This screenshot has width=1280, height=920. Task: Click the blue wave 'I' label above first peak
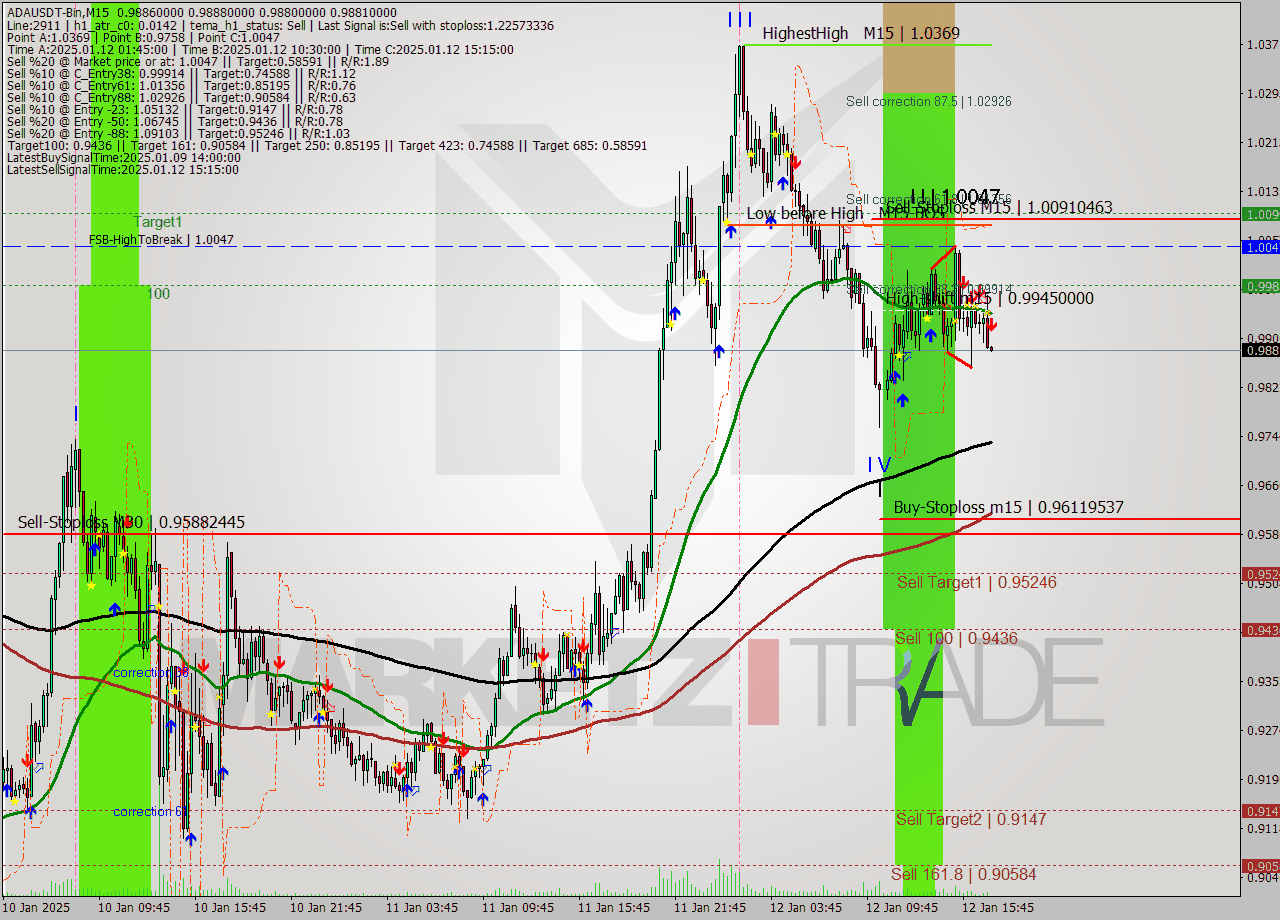coord(76,413)
